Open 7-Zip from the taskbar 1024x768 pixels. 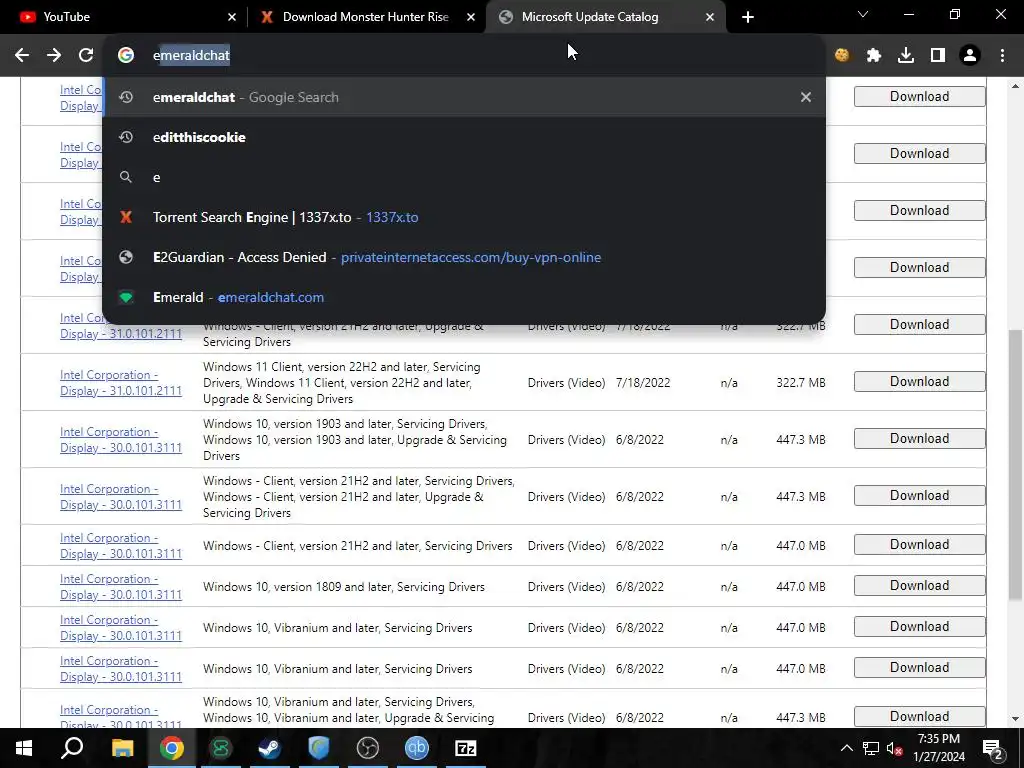coord(466,748)
